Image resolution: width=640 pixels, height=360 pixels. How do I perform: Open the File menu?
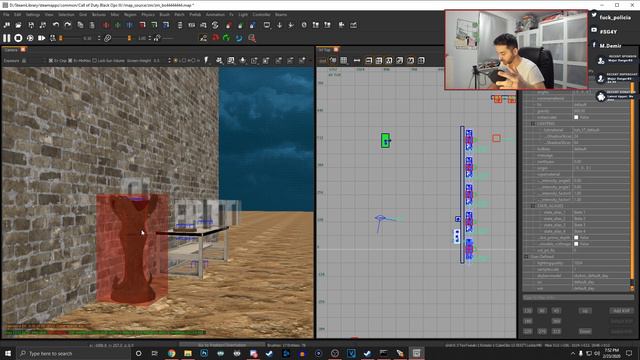[6, 15]
